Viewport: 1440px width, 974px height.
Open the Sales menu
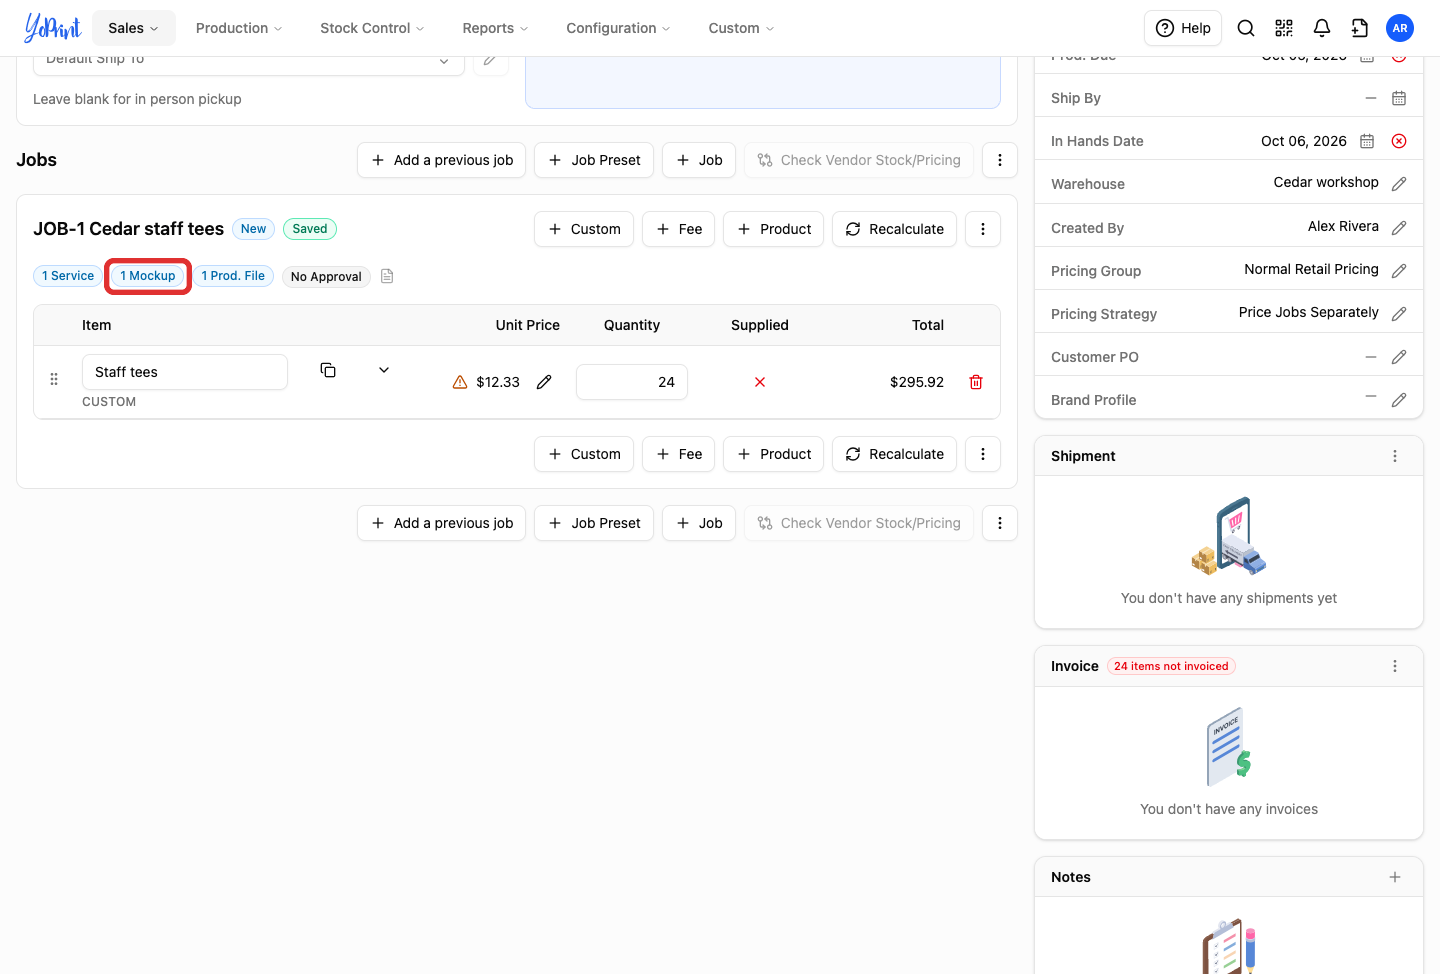(134, 28)
